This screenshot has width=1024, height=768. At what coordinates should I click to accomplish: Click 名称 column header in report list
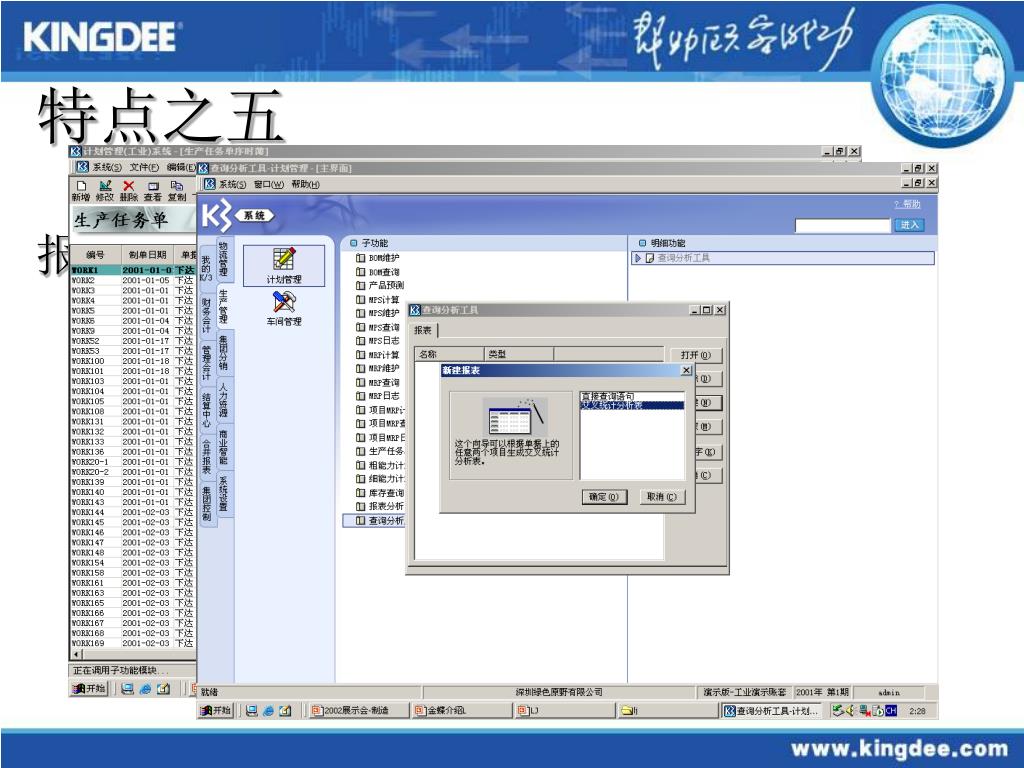(x=450, y=354)
